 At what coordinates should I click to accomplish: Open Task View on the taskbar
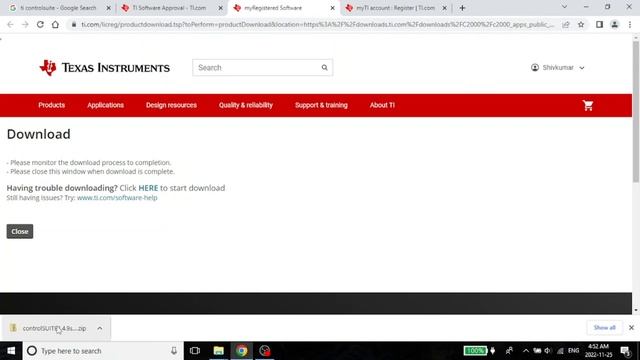[195, 351]
